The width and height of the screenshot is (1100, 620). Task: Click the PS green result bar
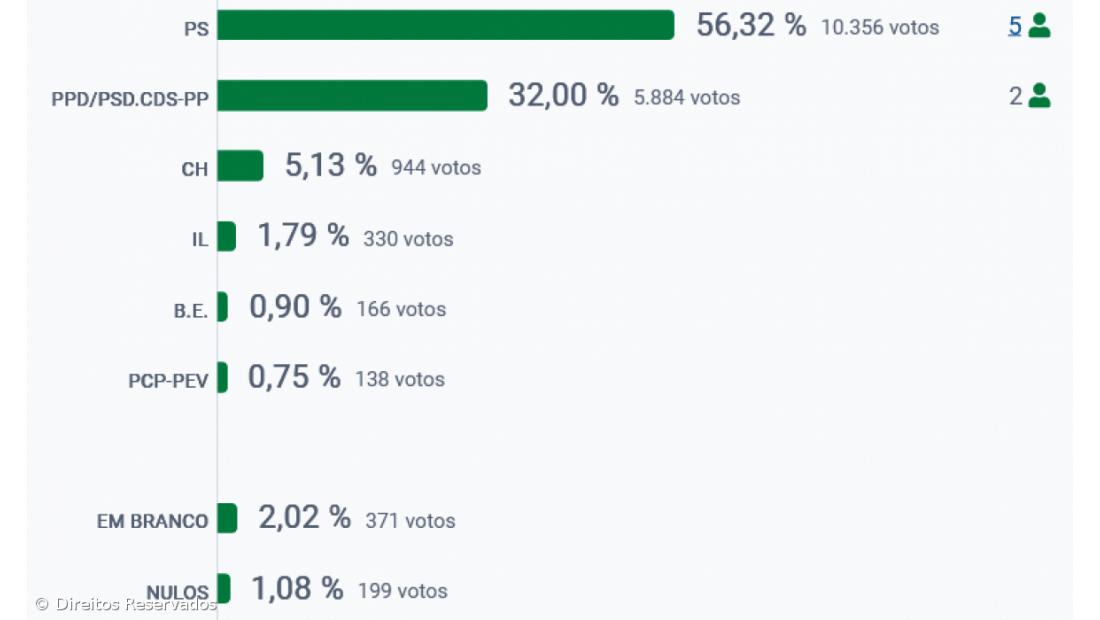pos(445,26)
